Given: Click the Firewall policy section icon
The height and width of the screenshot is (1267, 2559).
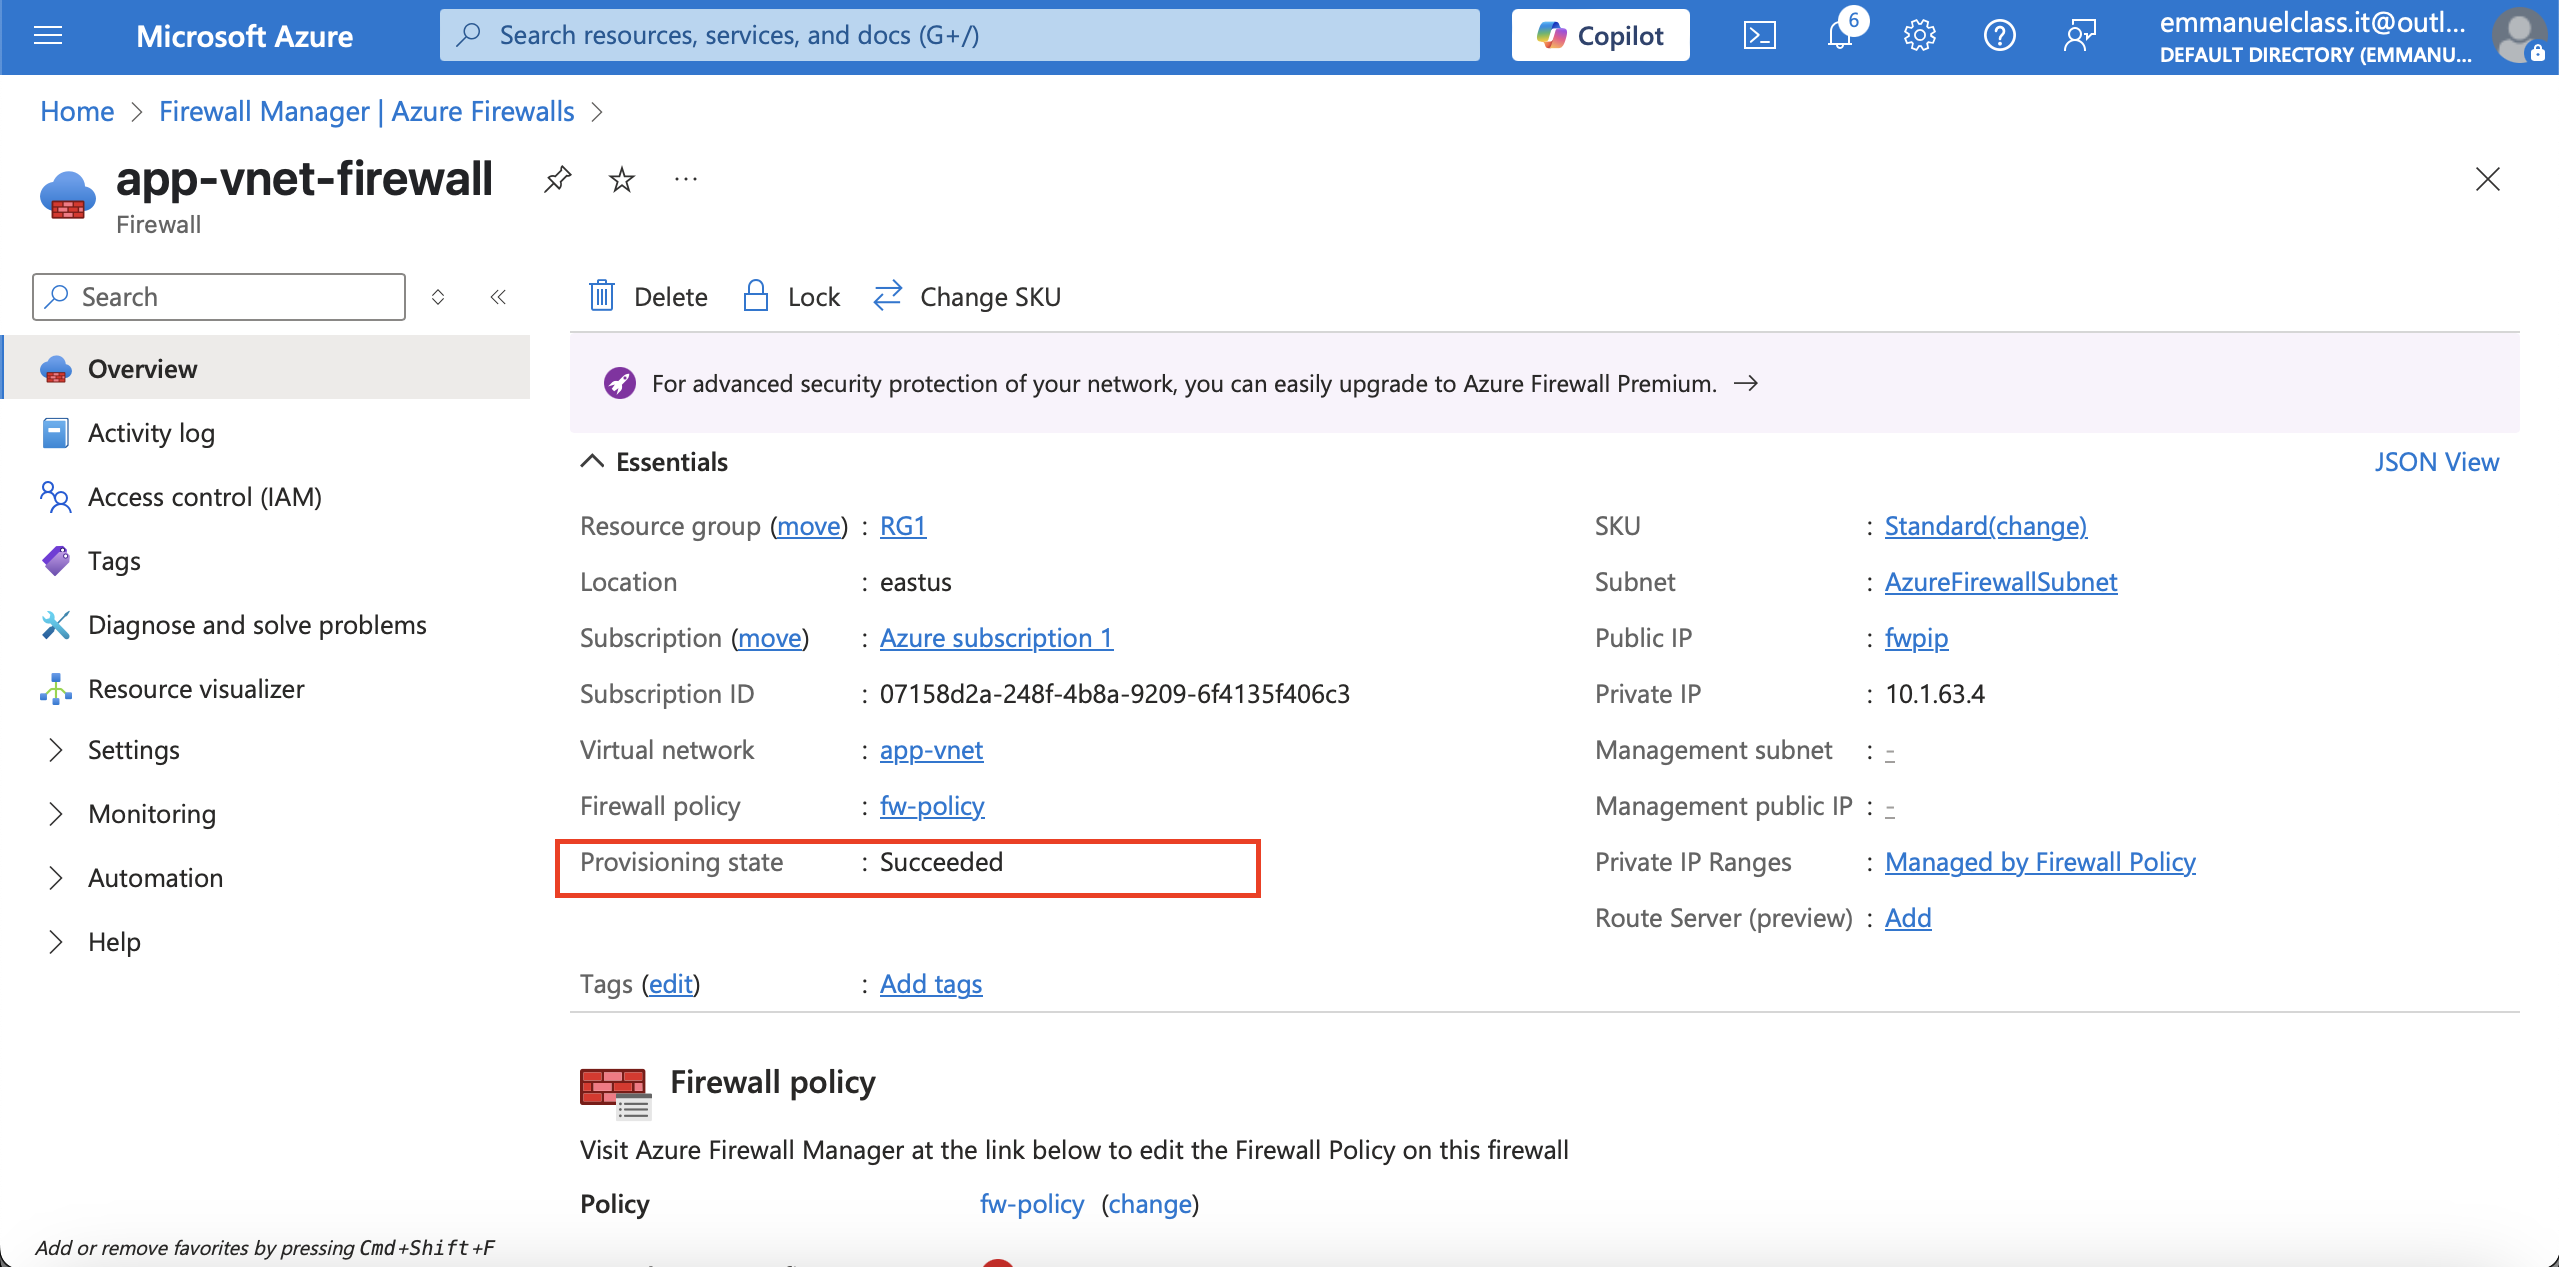Looking at the screenshot, I should tap(615, 1093).
